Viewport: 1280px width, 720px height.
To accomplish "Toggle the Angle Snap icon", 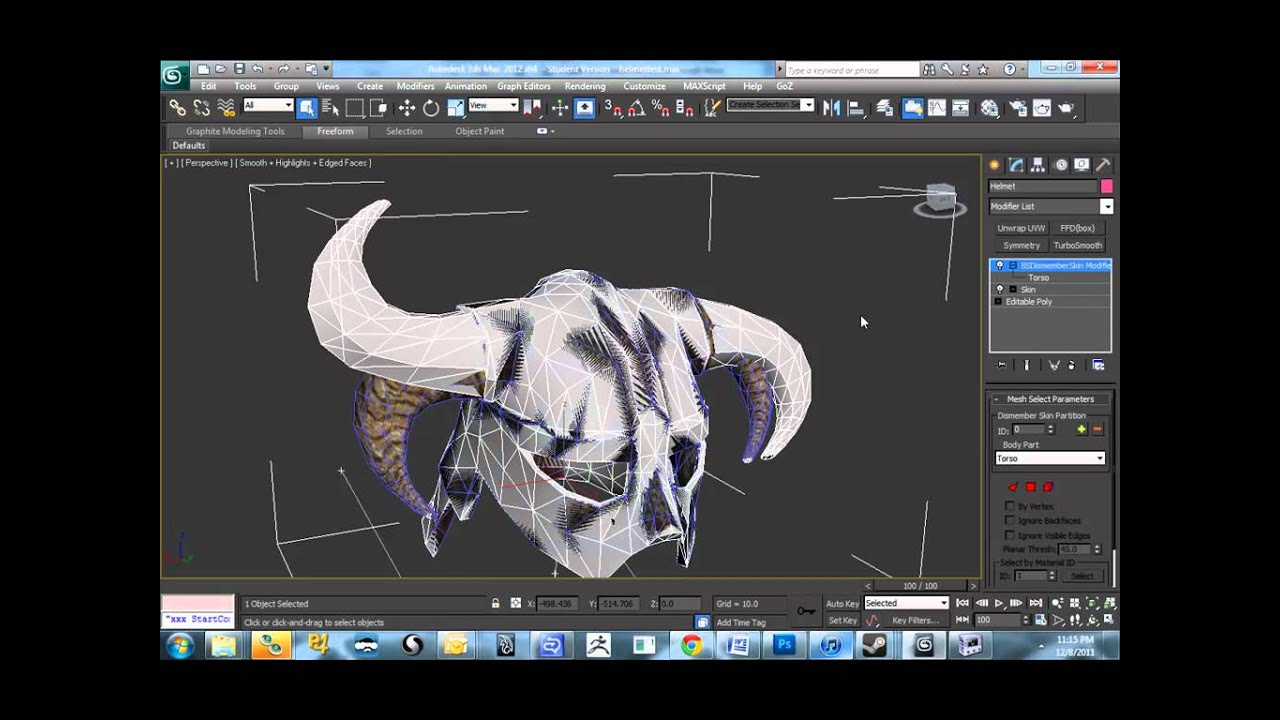I will click(636, 108).
